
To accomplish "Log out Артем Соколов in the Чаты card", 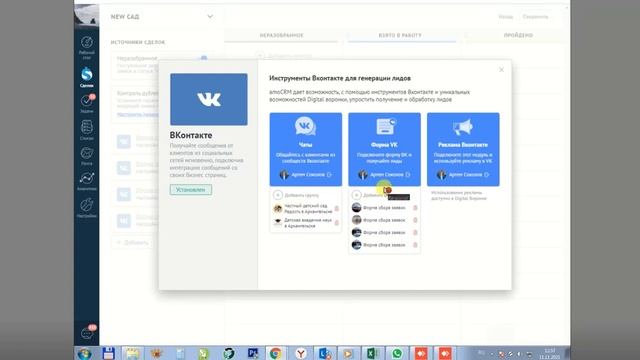I will click(329, 175).
